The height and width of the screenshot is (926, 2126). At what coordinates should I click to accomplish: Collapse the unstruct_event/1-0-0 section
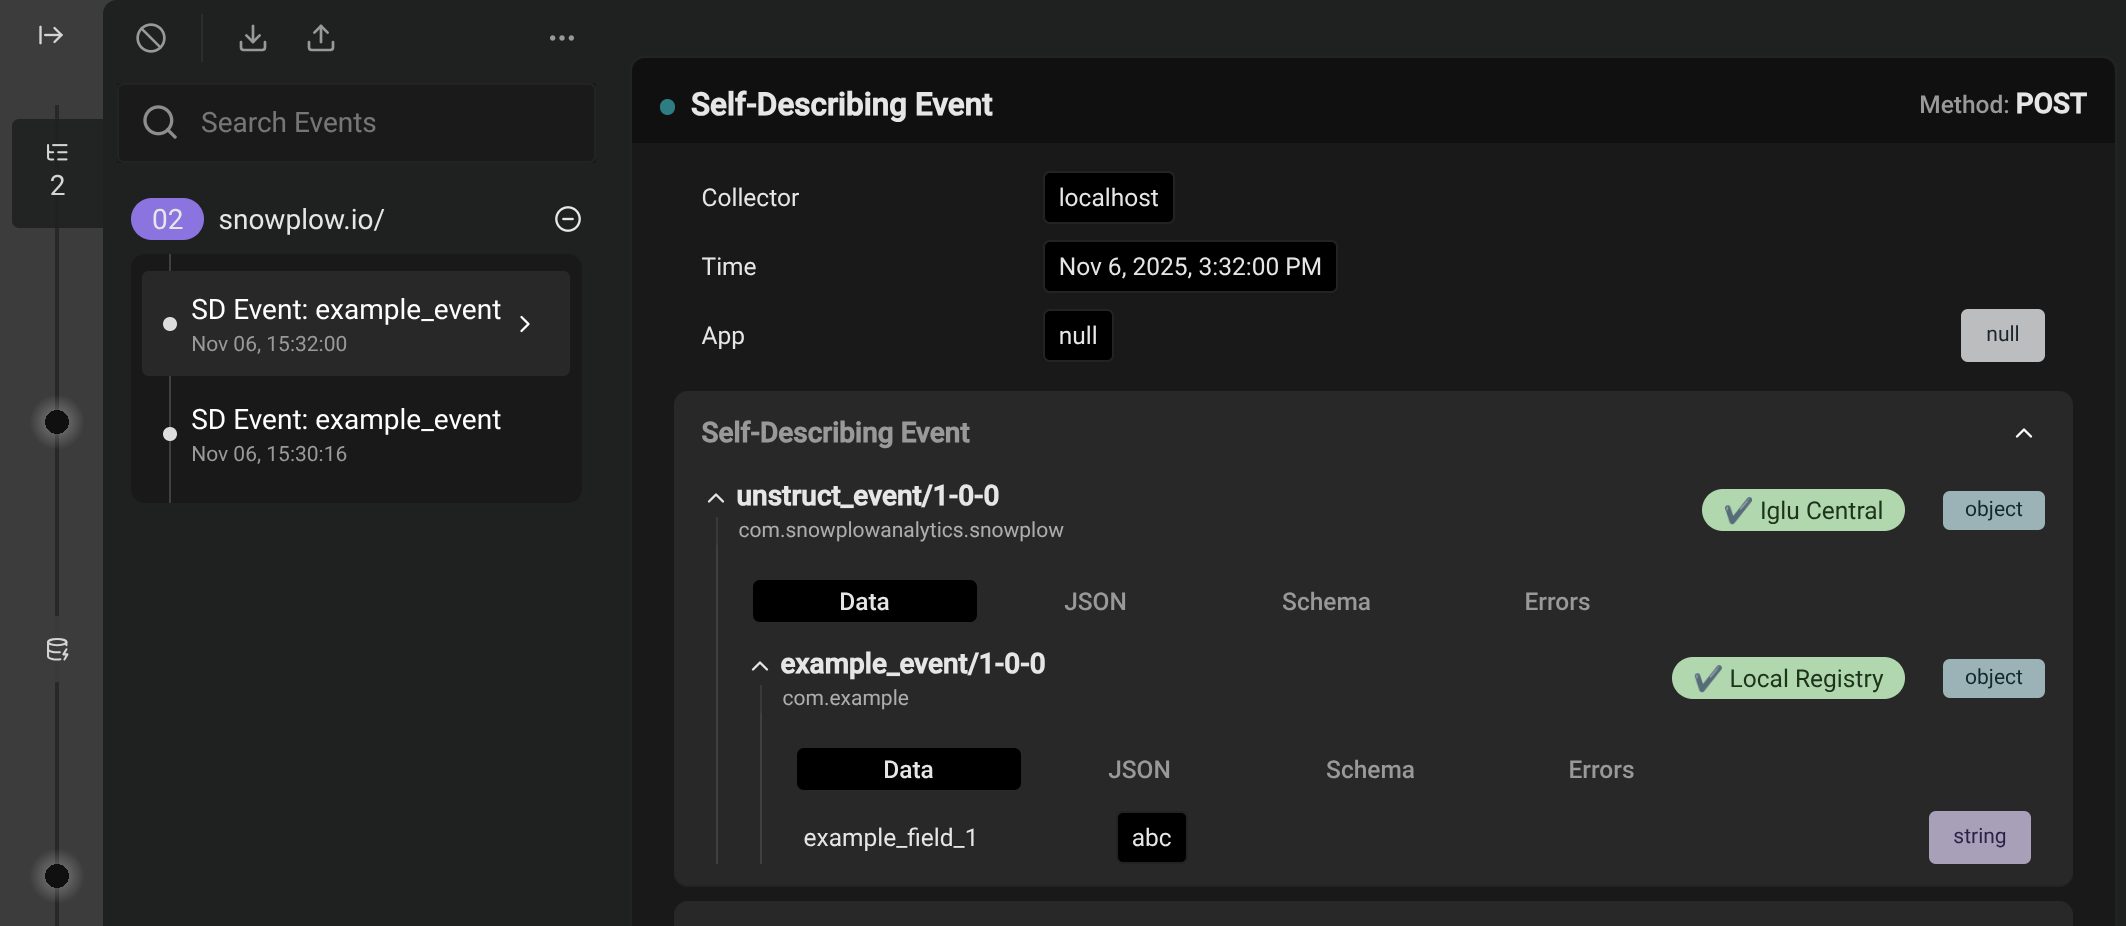tap(716, 498)
